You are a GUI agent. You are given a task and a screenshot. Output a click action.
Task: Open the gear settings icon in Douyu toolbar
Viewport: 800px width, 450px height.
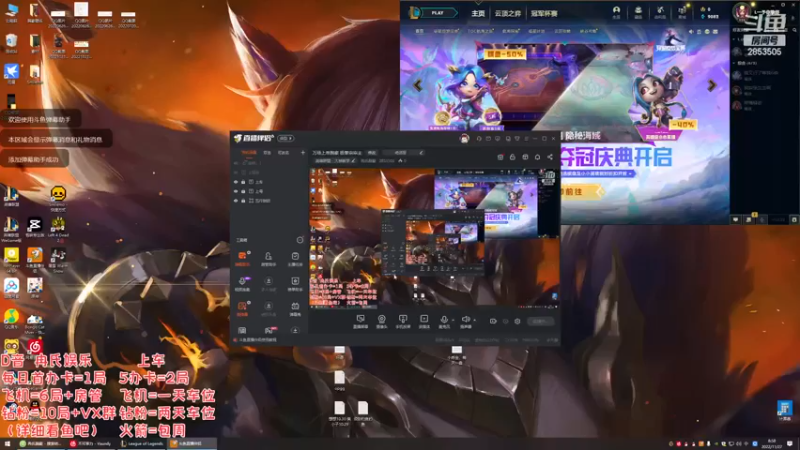click(x=517, y=321)
